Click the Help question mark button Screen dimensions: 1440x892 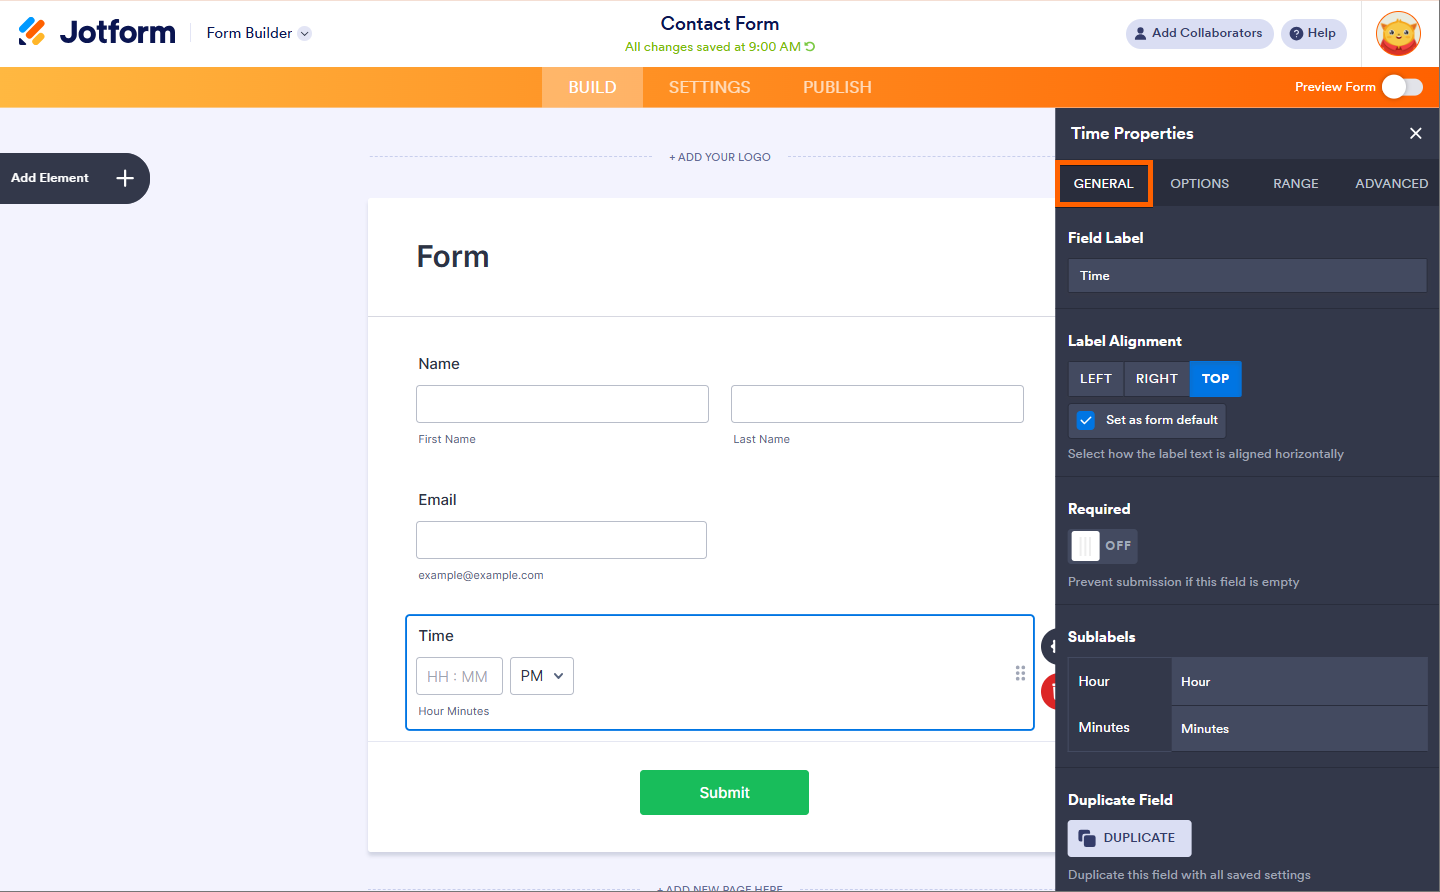1313,33
